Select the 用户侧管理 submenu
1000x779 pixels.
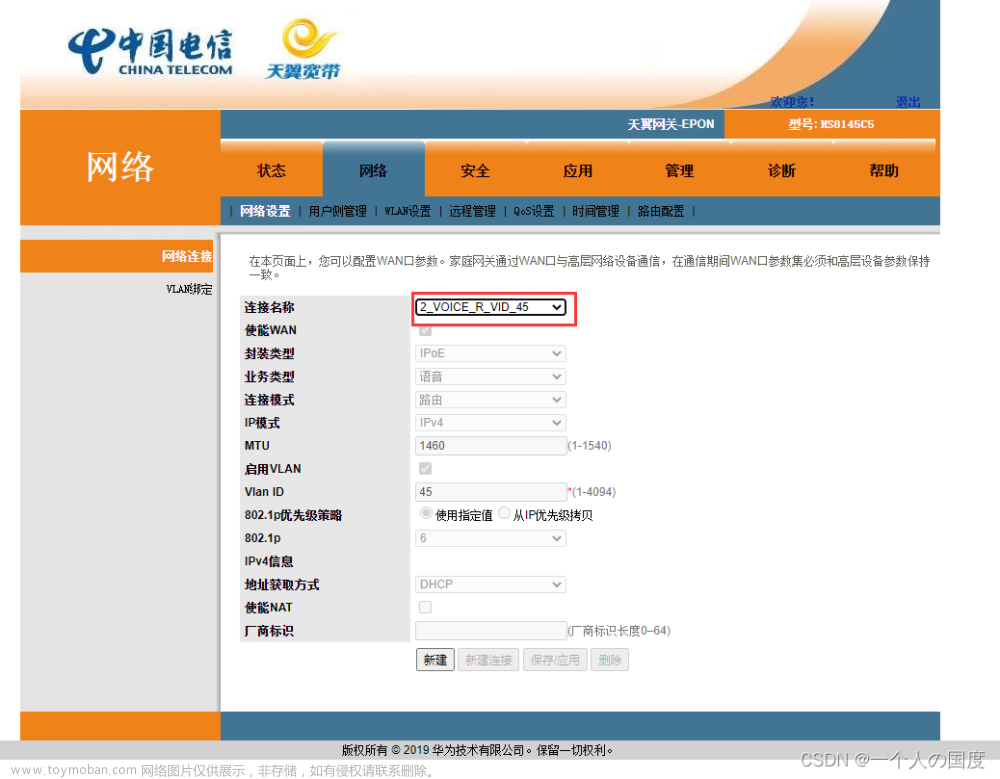[337, 211]
